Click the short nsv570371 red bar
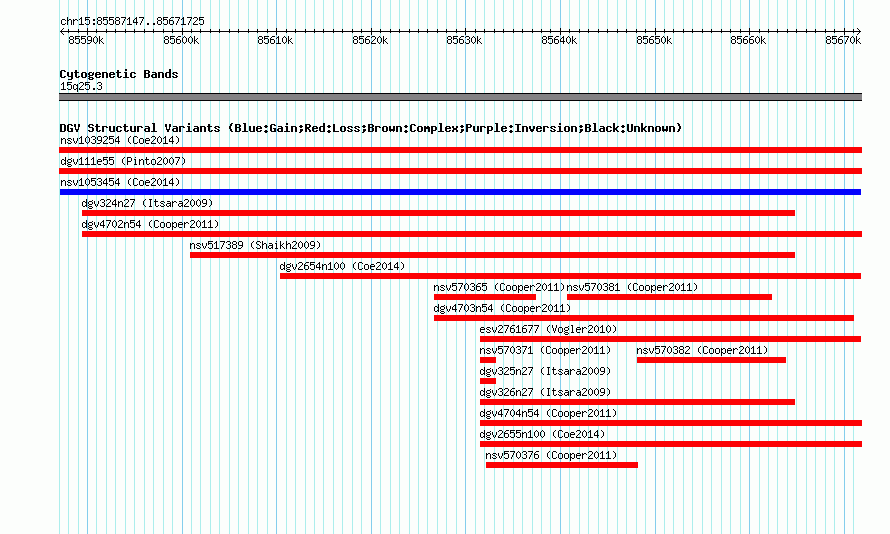 coord(488,360)
